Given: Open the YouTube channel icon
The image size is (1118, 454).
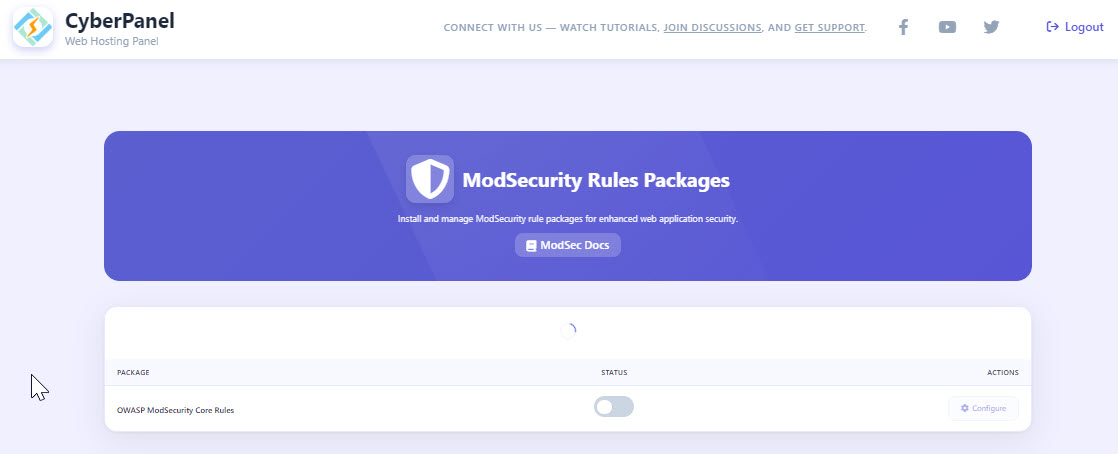Looking at the screenshot, I should tap(947, 27).
